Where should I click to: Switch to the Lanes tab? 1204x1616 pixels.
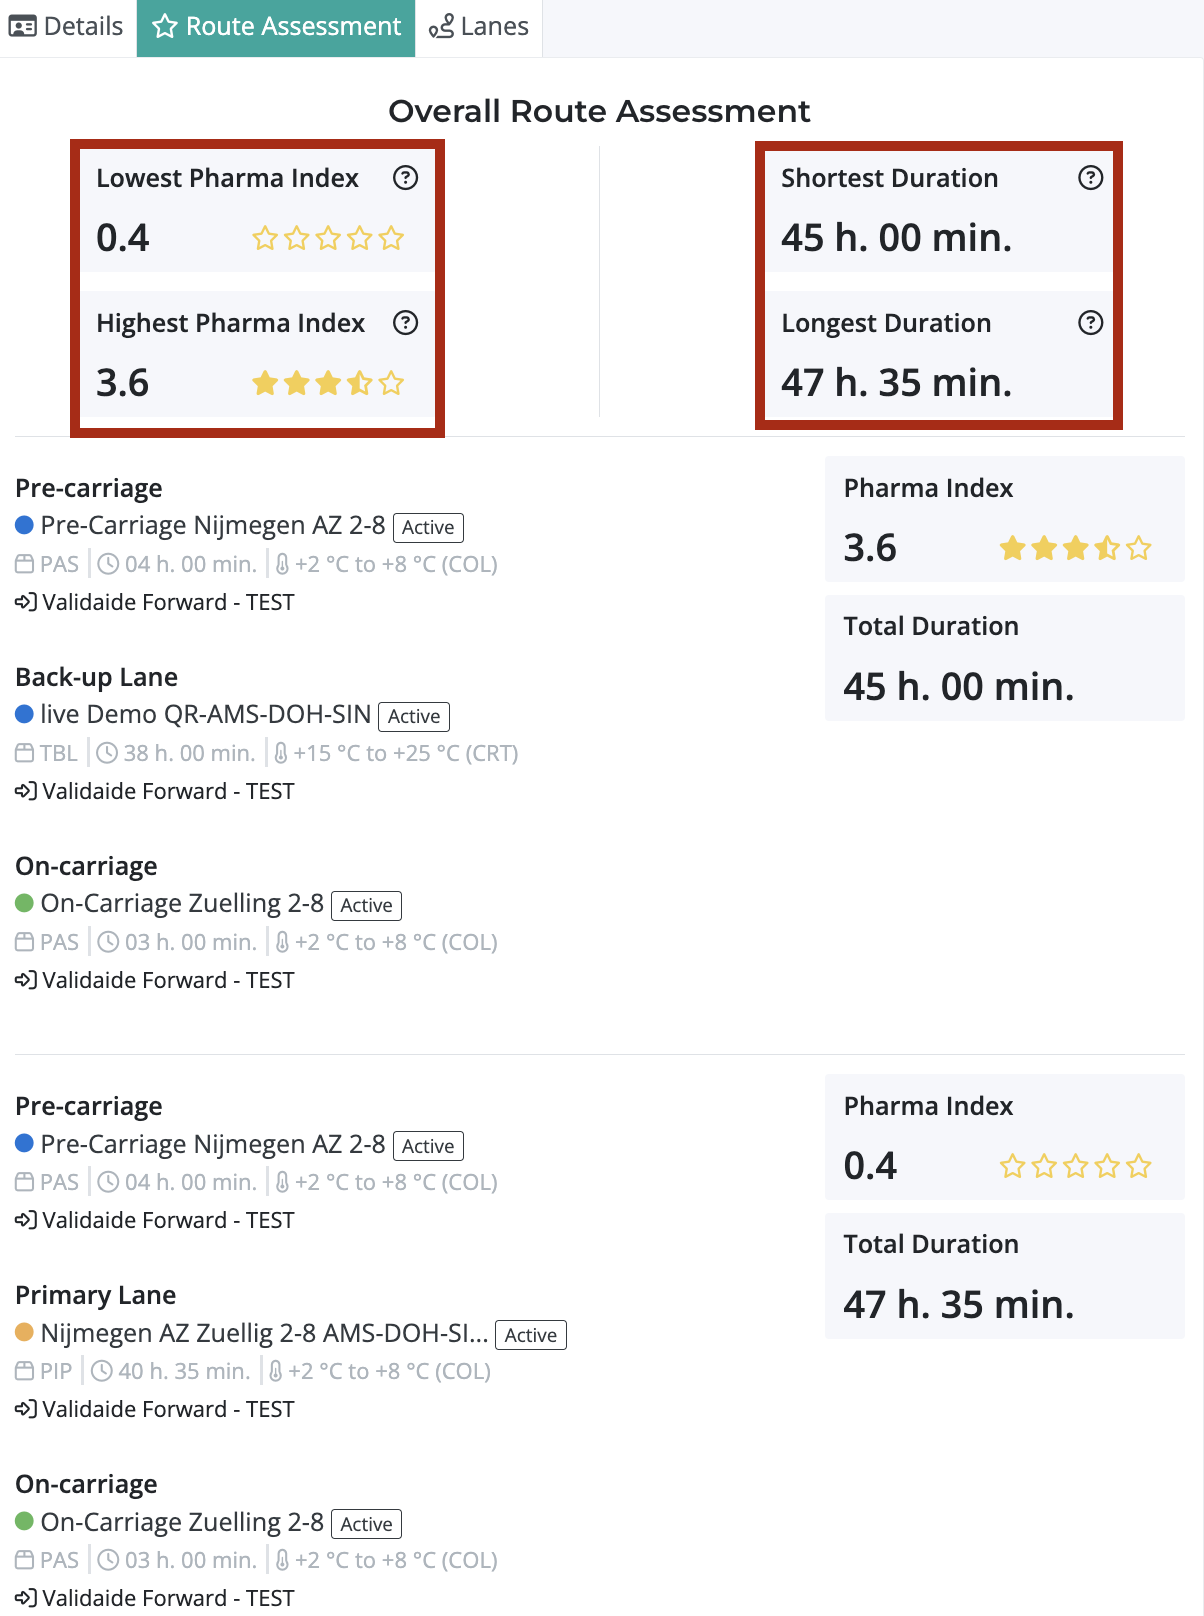479,27
